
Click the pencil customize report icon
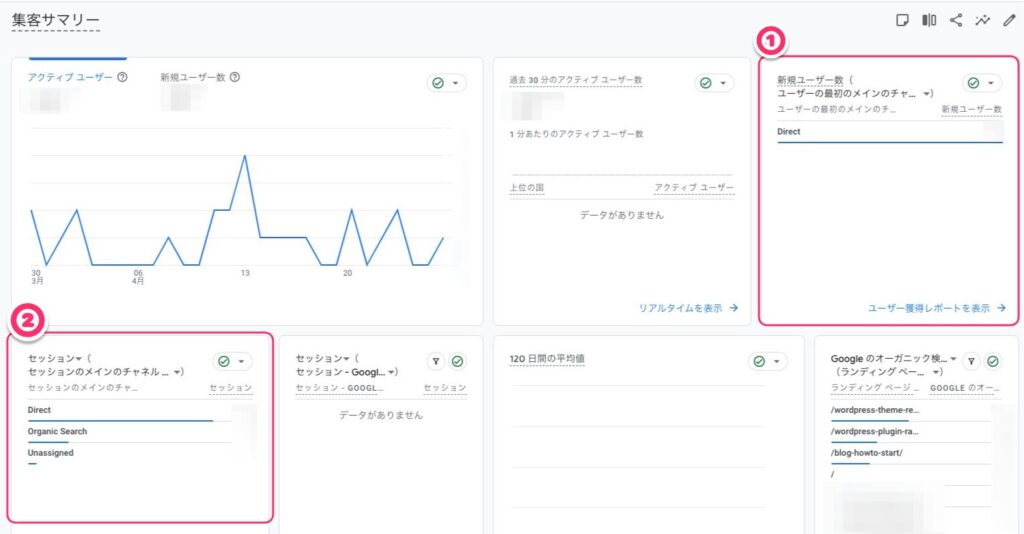click(x=1008, y=20)
